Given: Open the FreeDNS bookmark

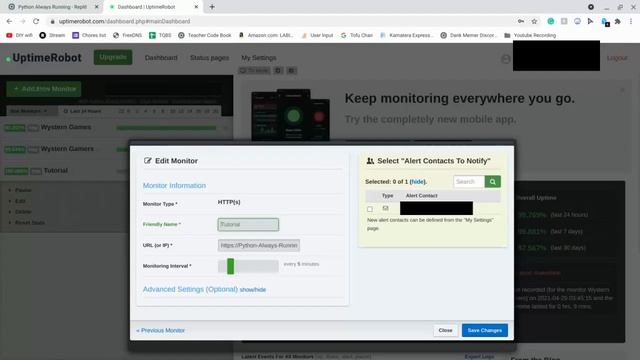Looking at the screenshot, I should point(127,35).
